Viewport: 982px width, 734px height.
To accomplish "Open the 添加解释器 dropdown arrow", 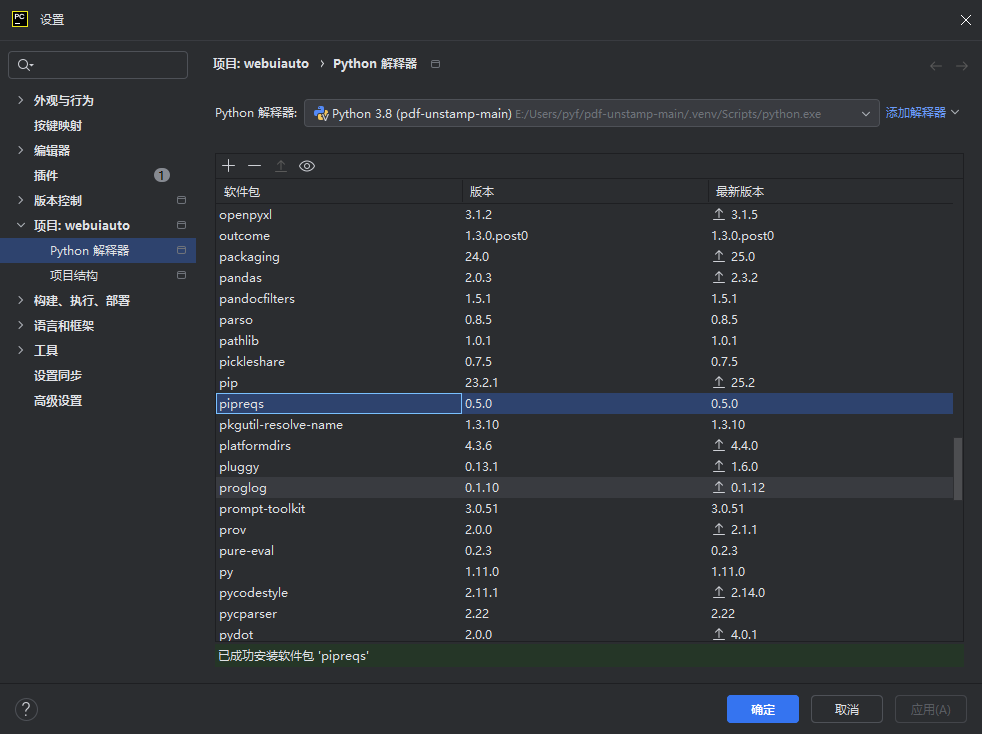I will coord(955,113).
